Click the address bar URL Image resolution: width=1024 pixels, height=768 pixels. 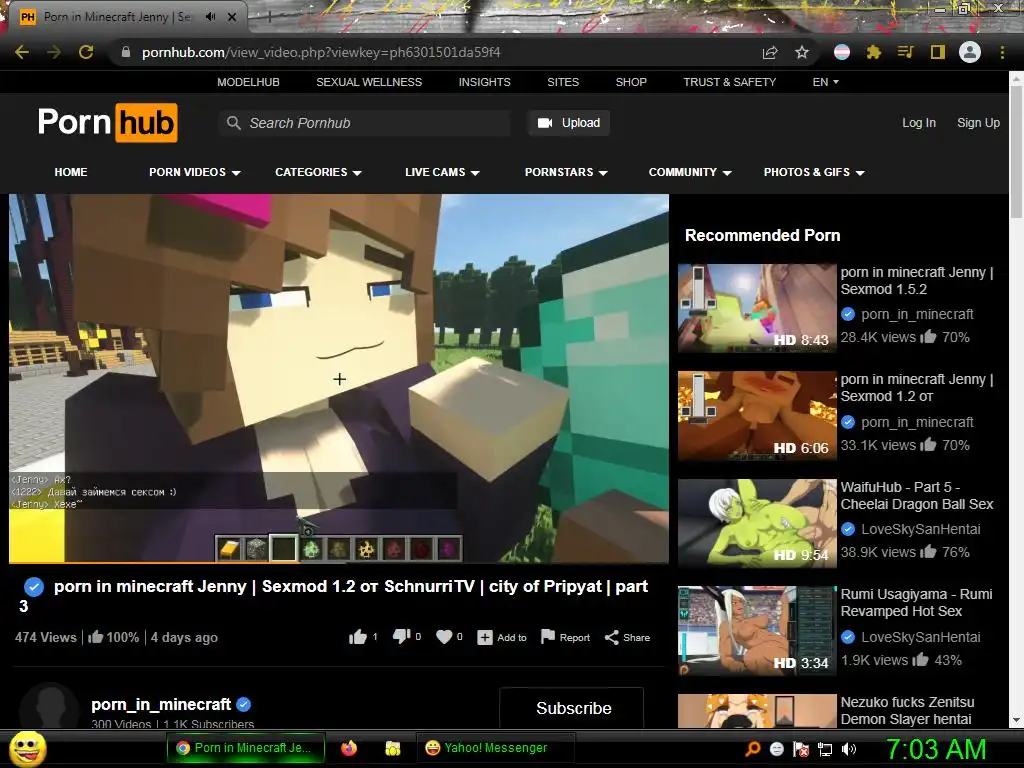tap(321, 52)
